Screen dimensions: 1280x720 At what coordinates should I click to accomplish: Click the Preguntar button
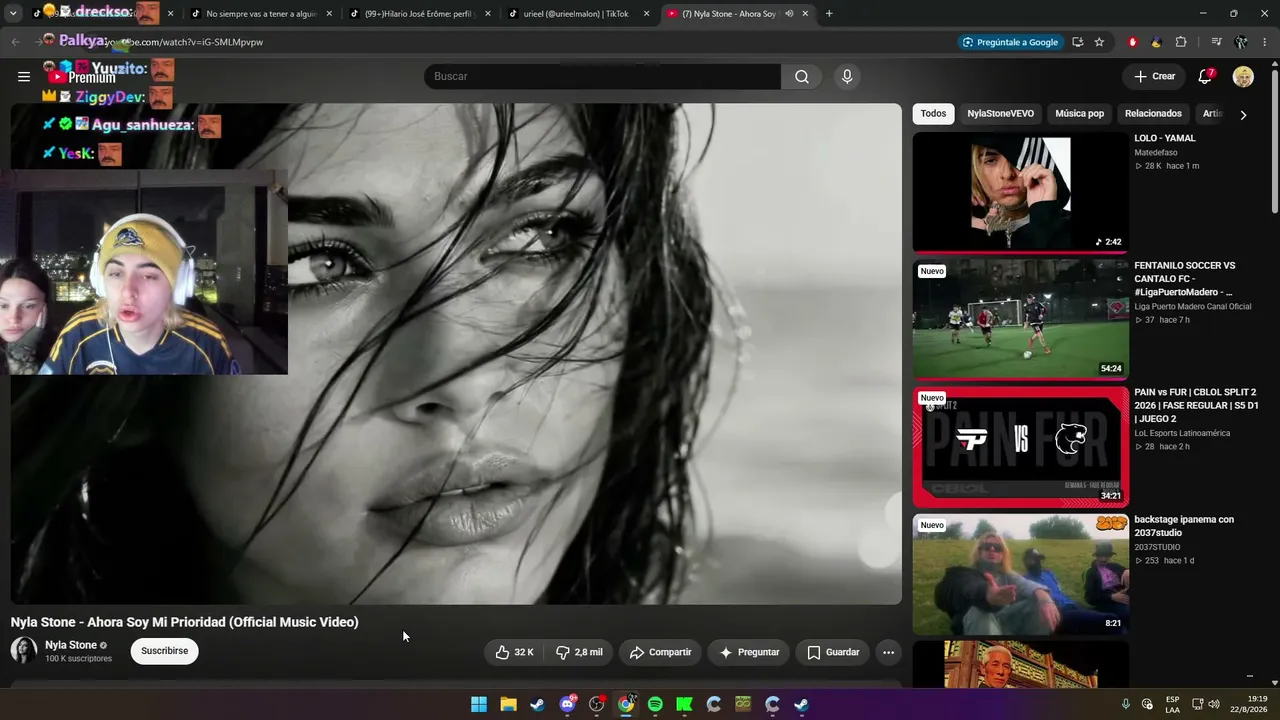[x=749, y=652]
